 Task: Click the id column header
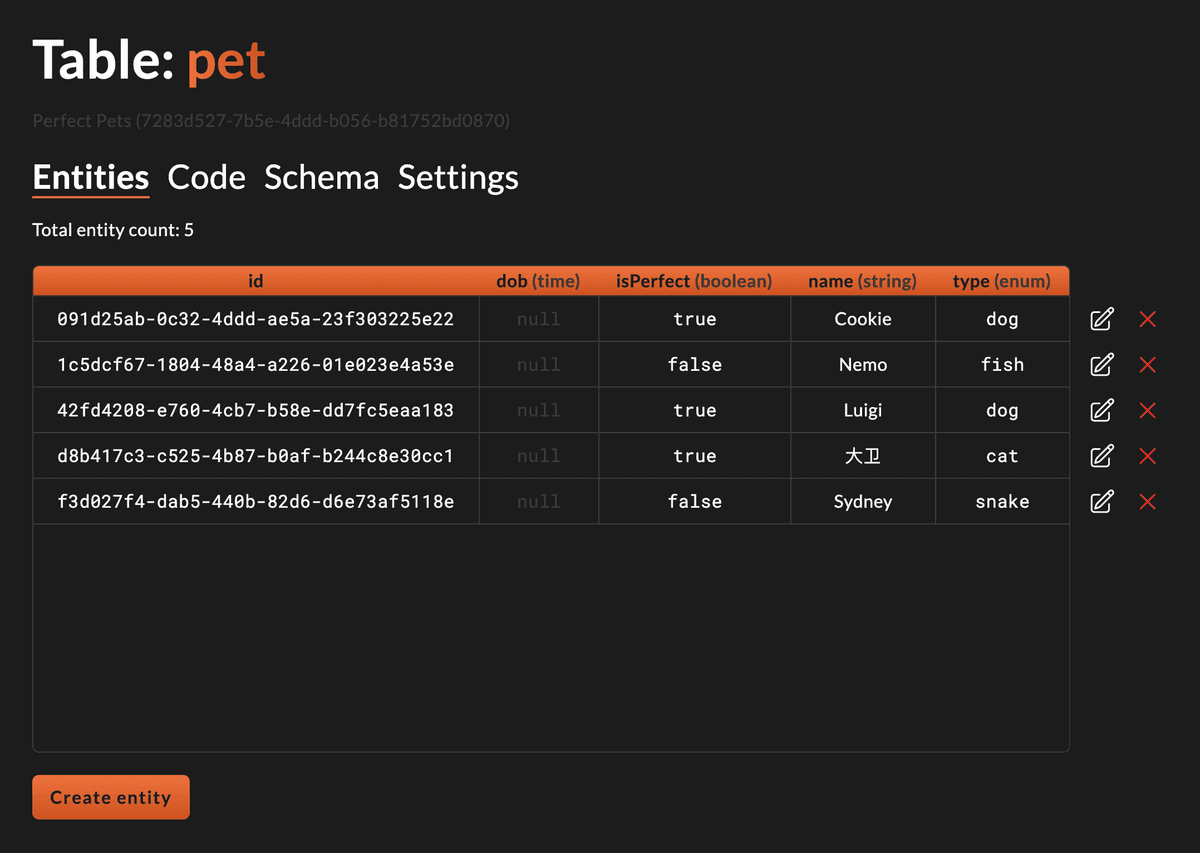click(x=256, y=281)
